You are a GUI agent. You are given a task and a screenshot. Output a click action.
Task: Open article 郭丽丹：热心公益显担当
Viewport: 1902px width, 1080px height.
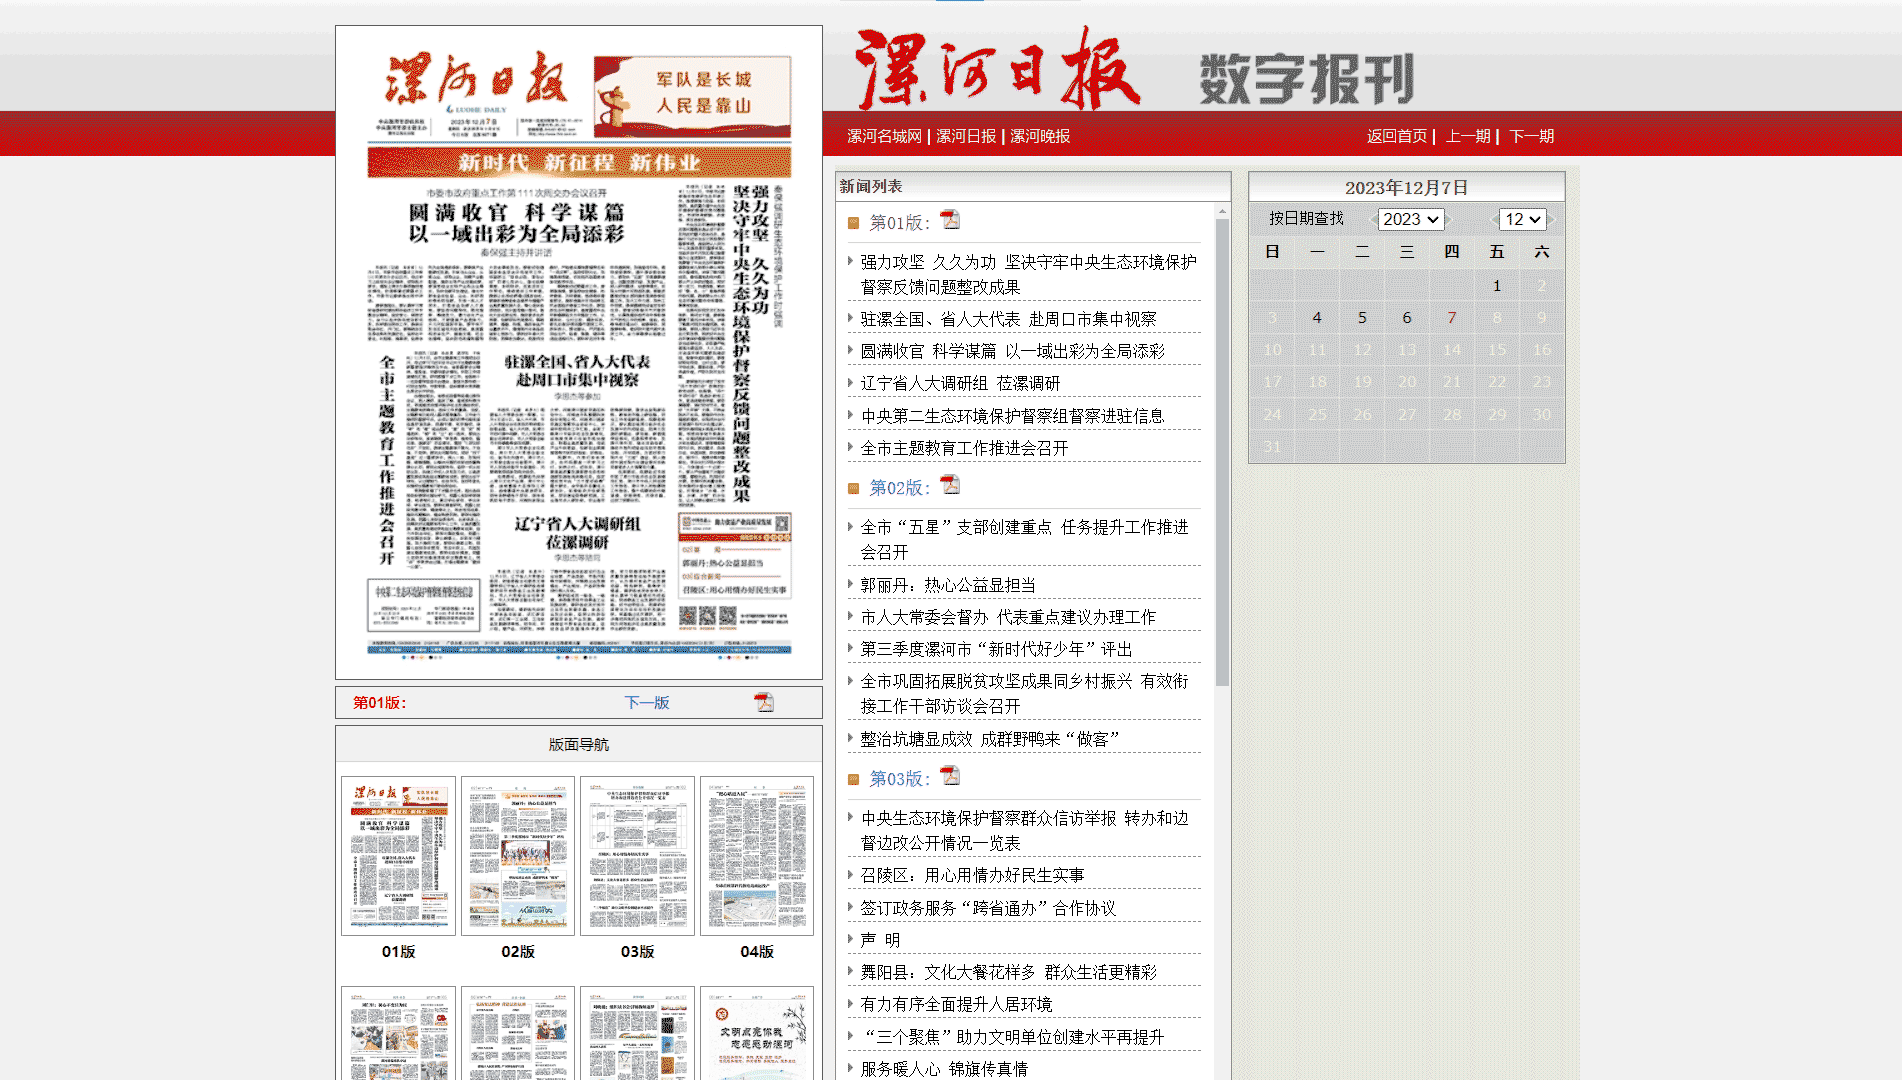948,585
